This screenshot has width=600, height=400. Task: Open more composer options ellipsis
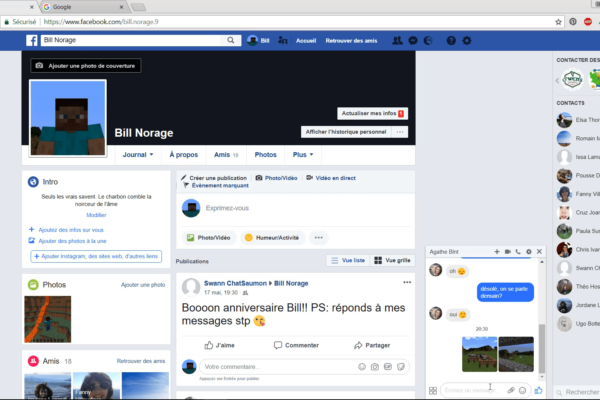(x=318, y=238)
